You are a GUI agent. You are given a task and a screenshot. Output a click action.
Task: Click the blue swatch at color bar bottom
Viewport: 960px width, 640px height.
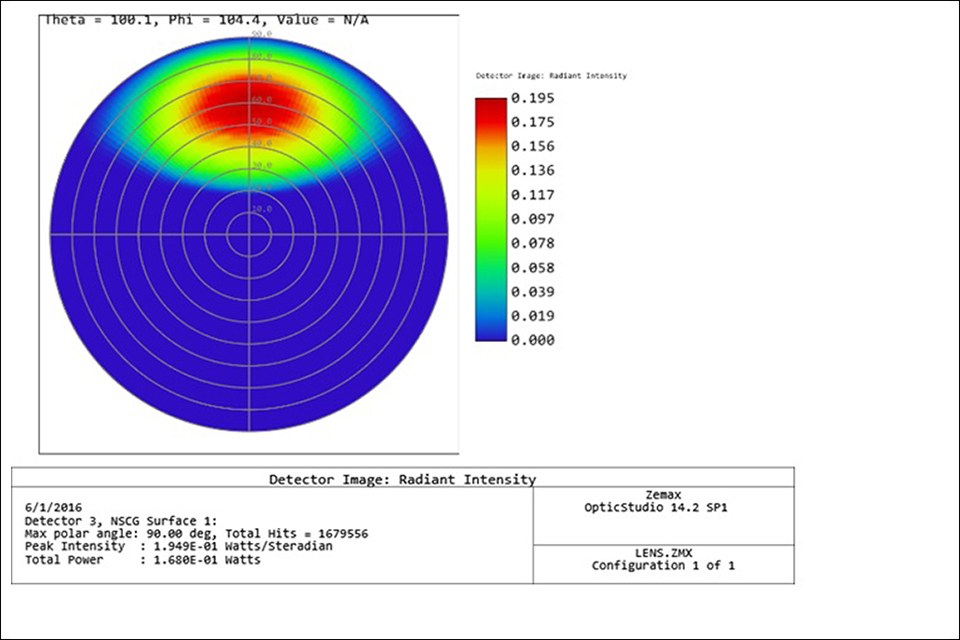tap(490, 335)
